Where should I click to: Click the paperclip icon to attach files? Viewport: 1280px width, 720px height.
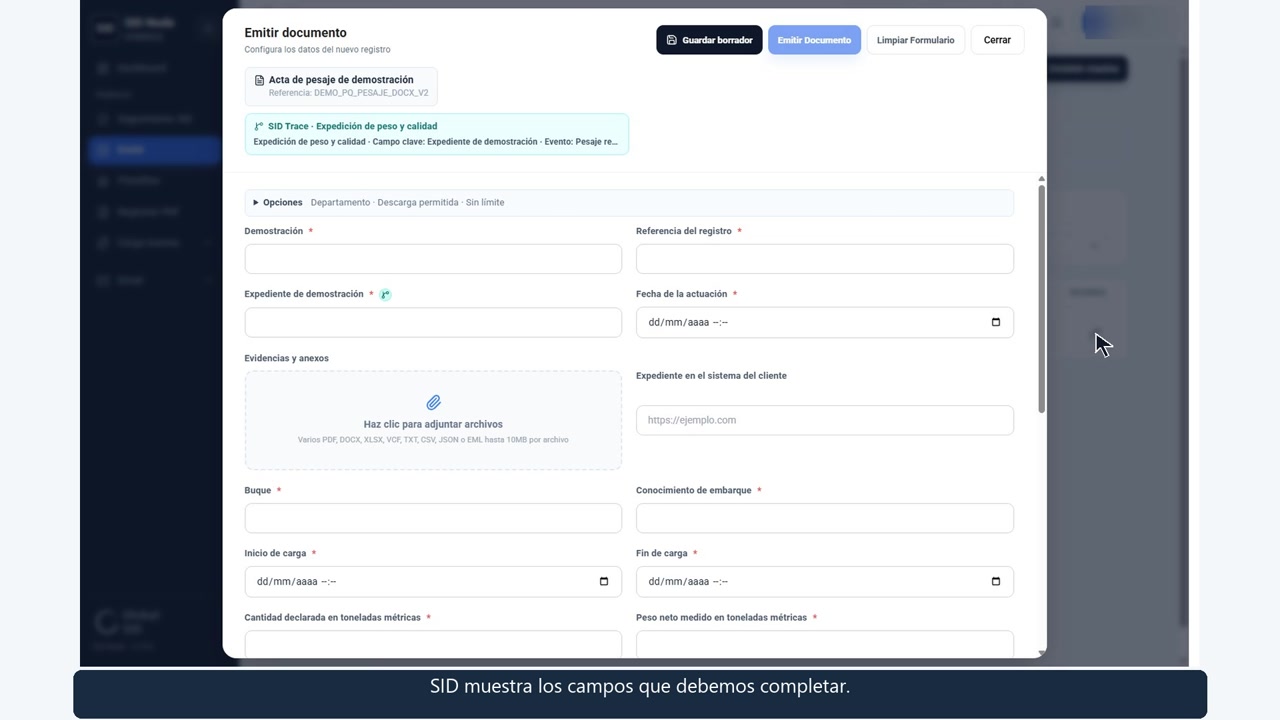[433, 402]
